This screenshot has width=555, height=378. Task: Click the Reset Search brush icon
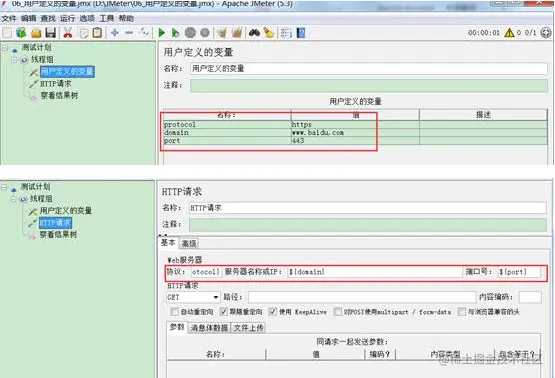tap(269, 33)
